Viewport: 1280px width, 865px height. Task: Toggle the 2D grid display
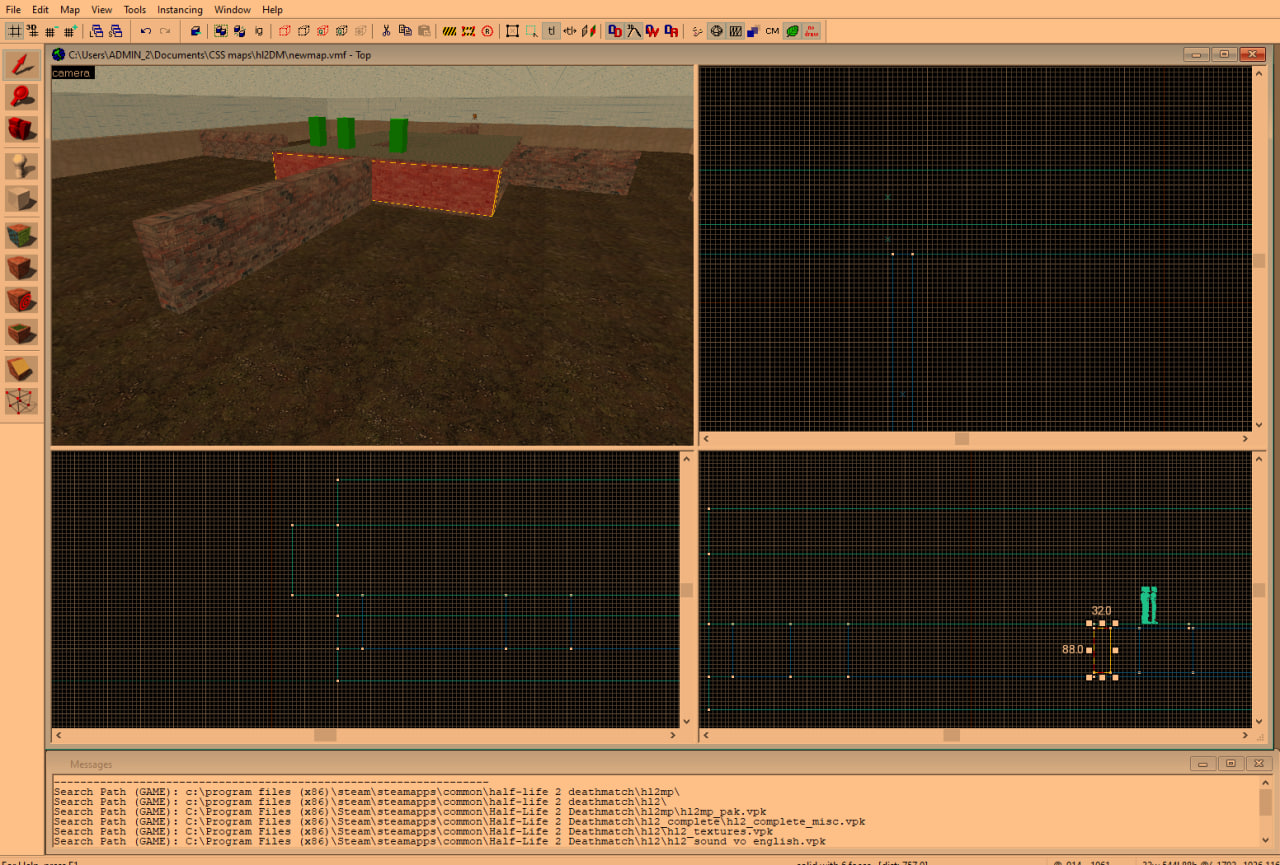coord(14,31)
